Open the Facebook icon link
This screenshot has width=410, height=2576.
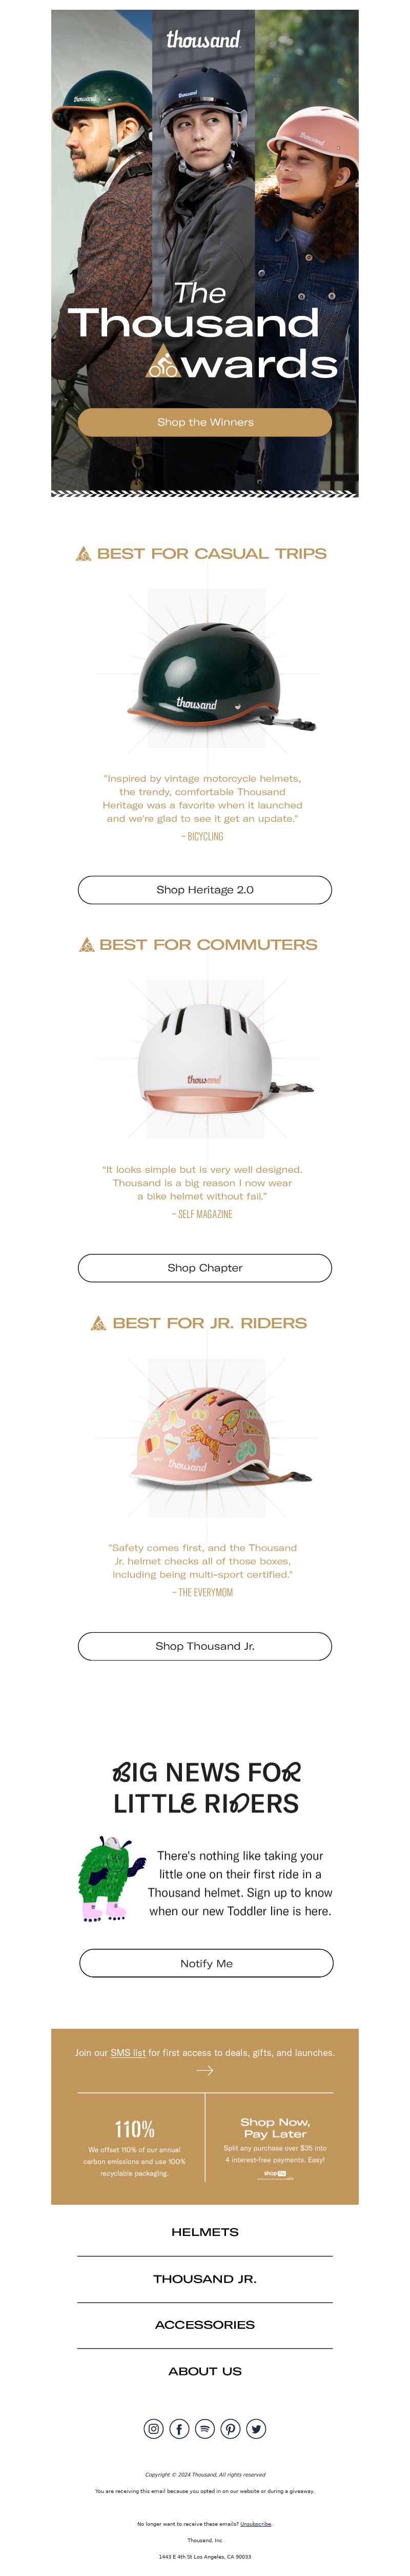pyautogui.click(x=179, y=2428)
